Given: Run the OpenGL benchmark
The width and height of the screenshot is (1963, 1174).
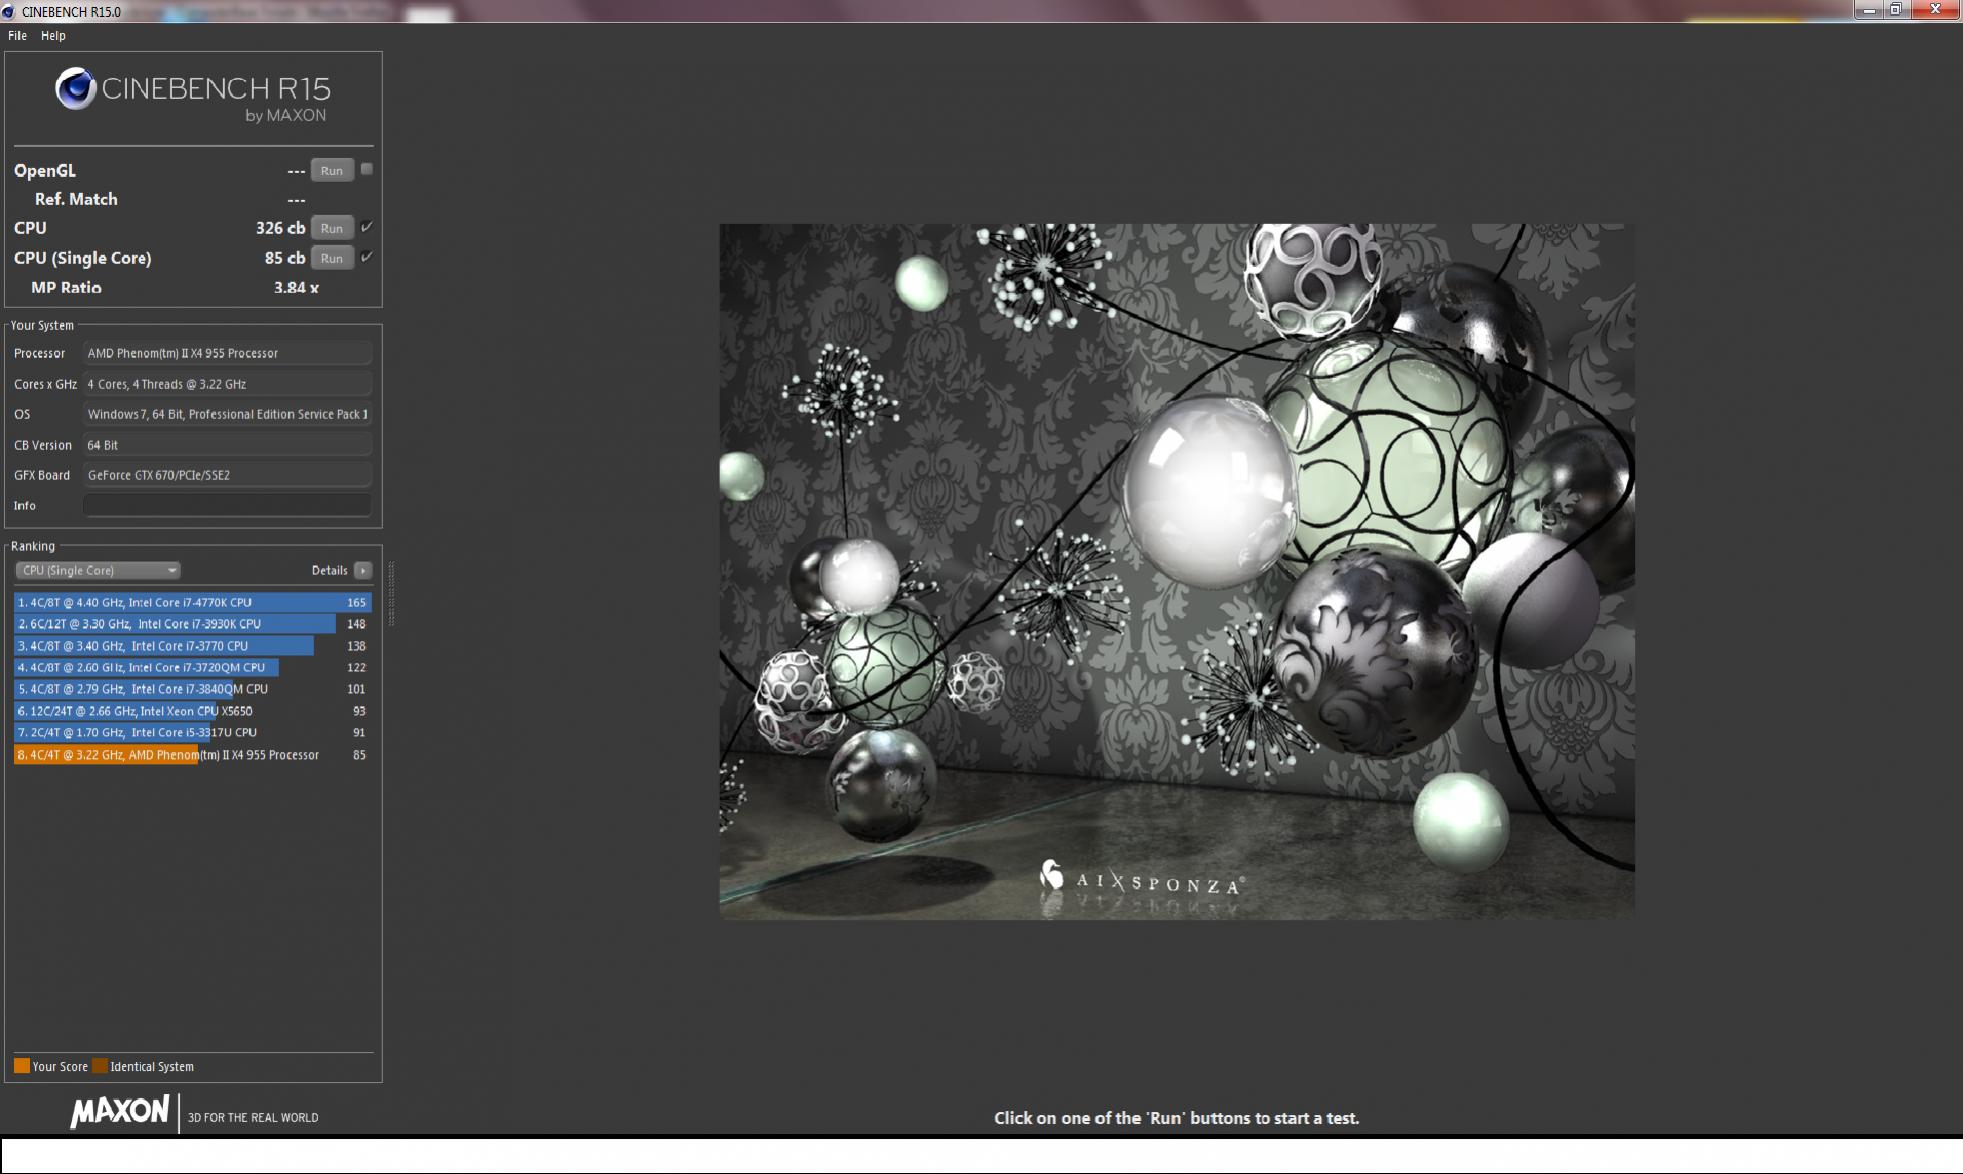Looking at the screenshot, I should [331, 170].
